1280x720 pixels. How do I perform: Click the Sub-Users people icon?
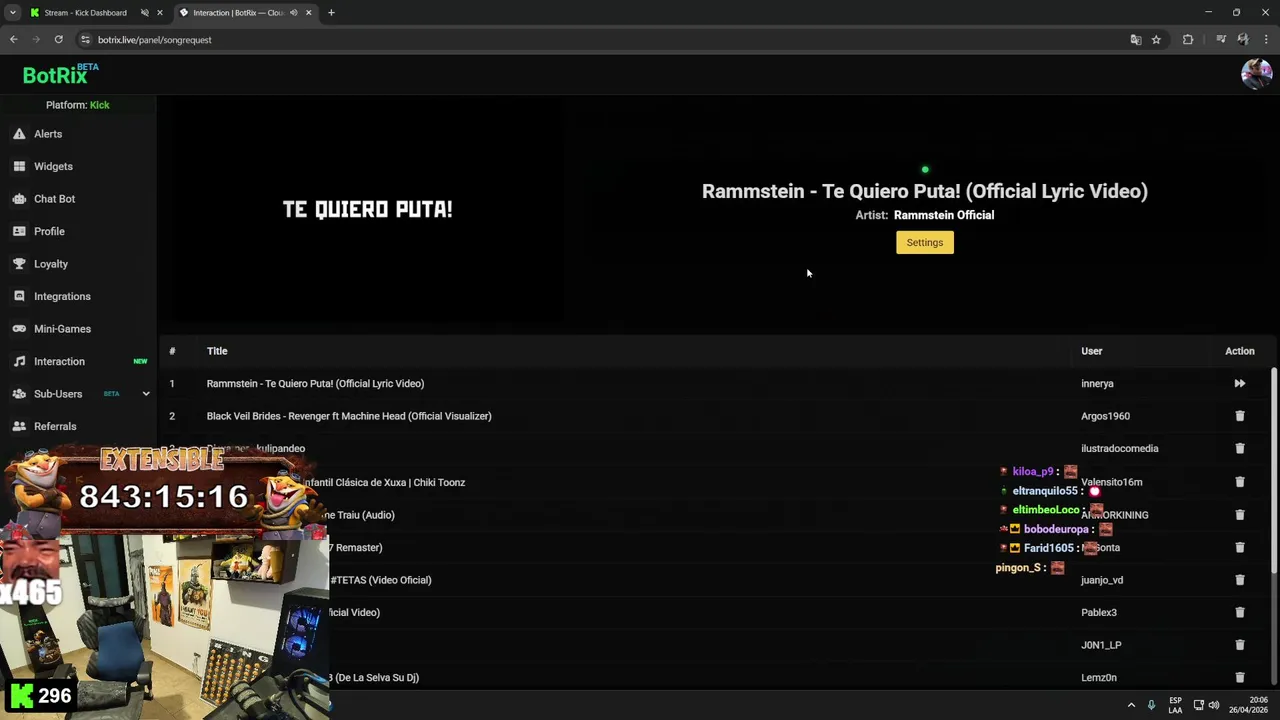coord(19,394)
